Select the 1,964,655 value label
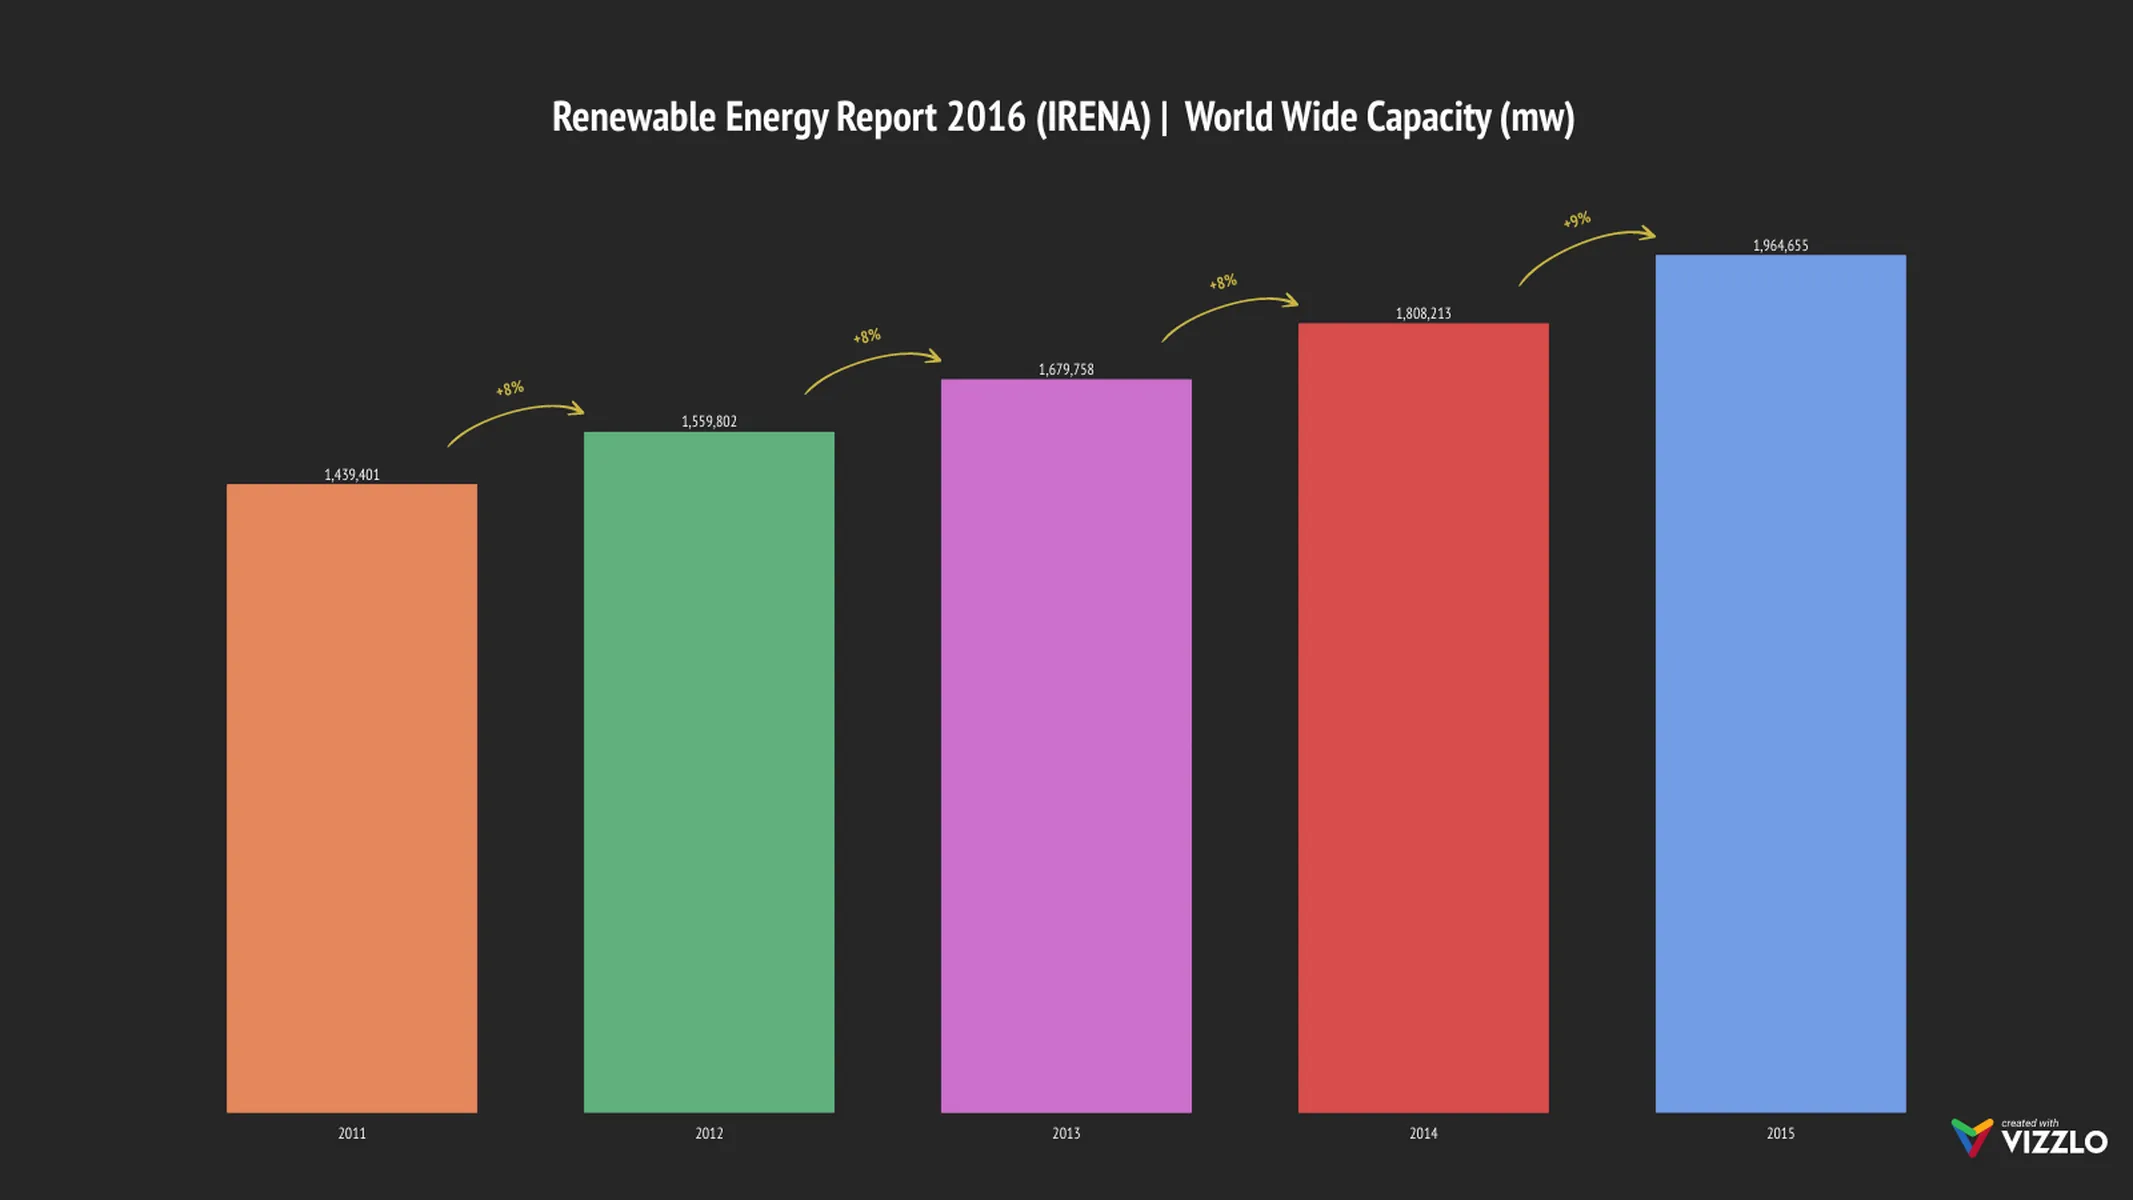This screenshot has height=1200, width=2133. 1781,243
